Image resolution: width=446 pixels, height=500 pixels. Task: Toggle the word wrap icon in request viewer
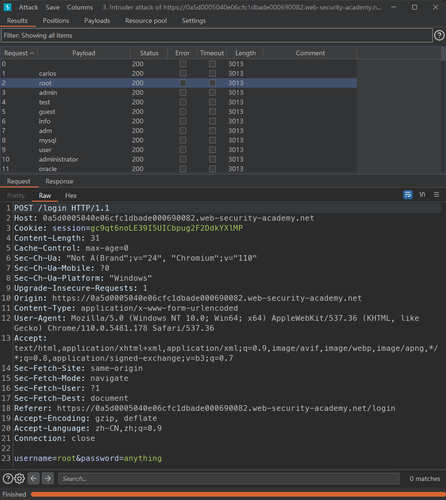click(x=408, y=194)
